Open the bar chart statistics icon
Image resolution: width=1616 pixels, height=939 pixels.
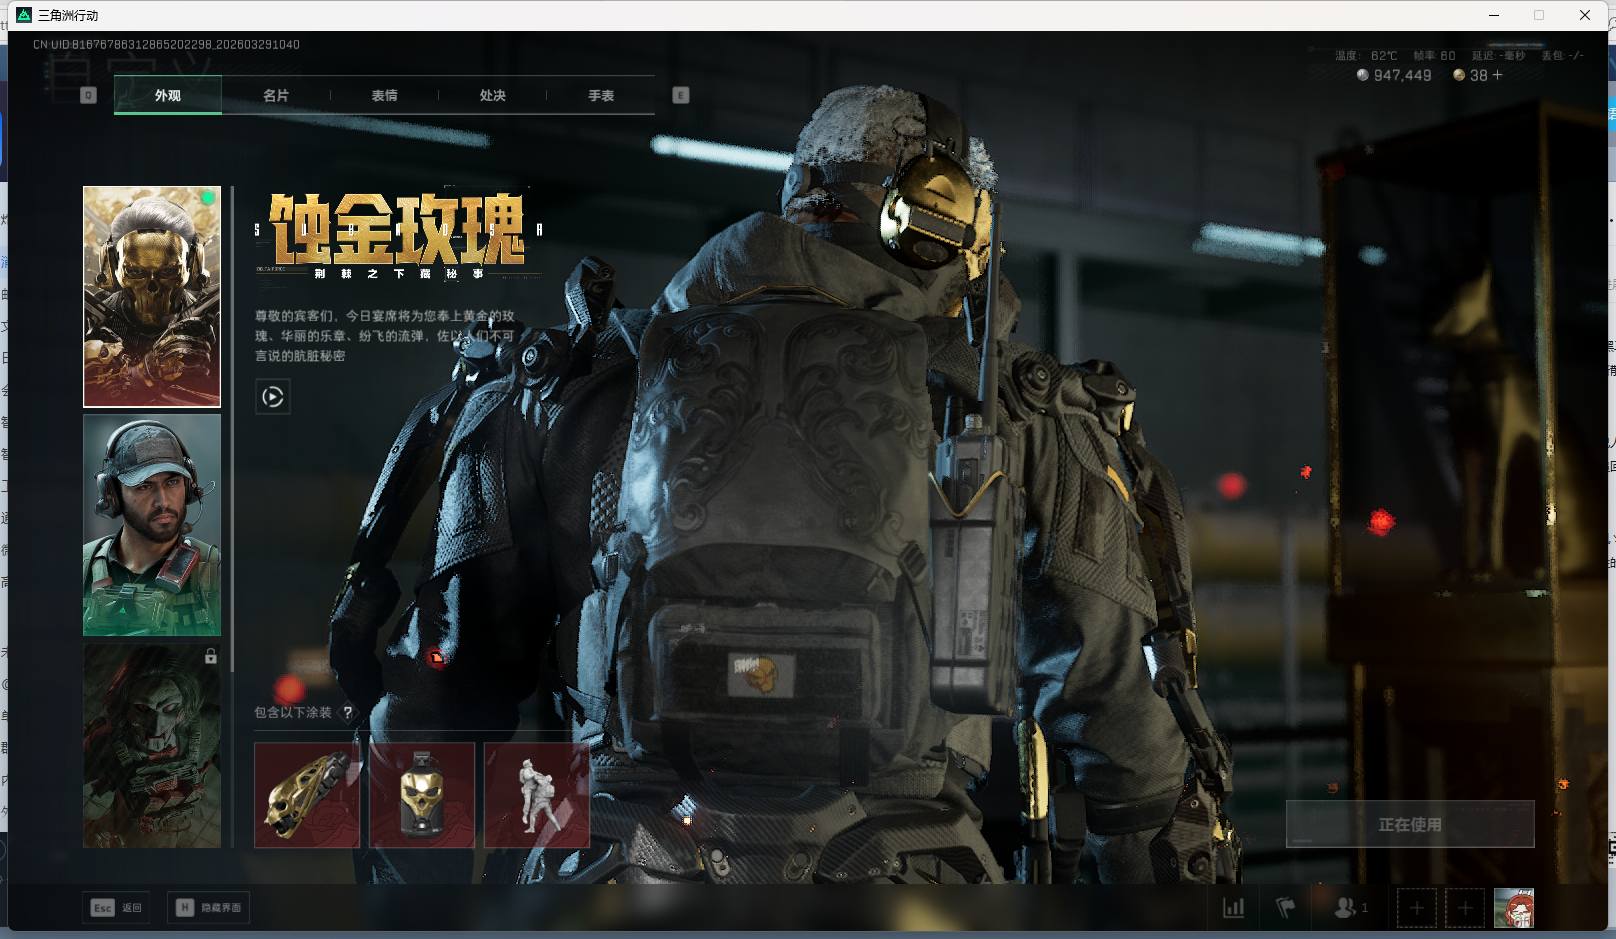click(x=1234, y=908)
